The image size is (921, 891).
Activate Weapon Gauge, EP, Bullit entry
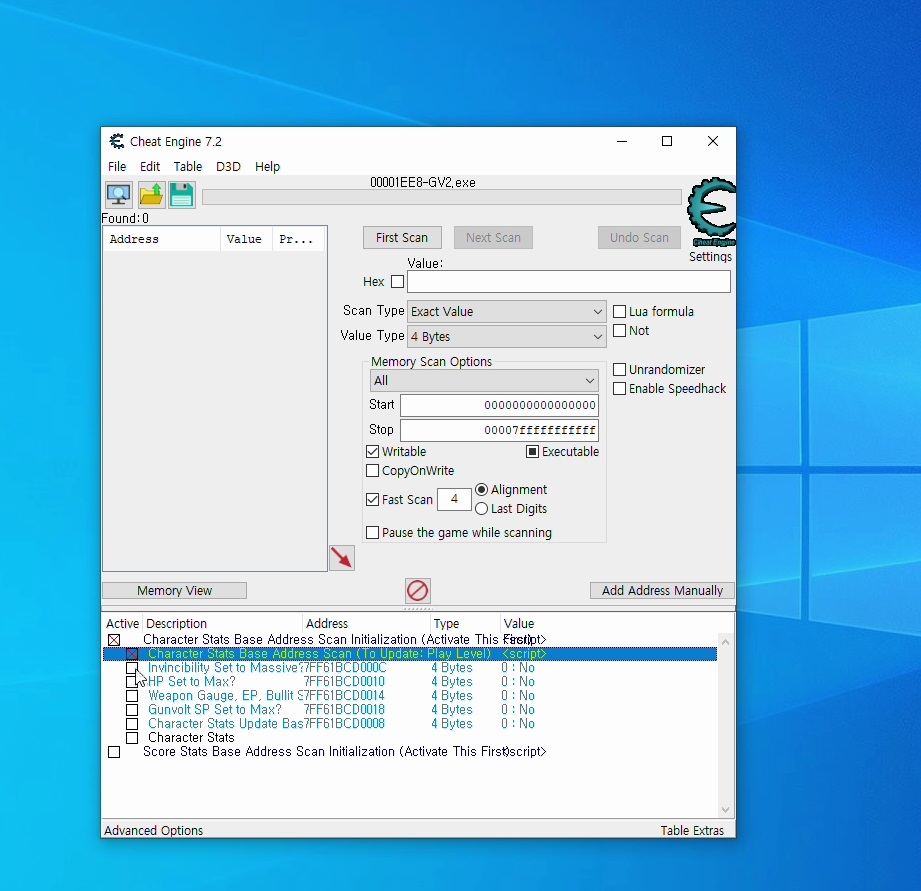pos(132,696)
